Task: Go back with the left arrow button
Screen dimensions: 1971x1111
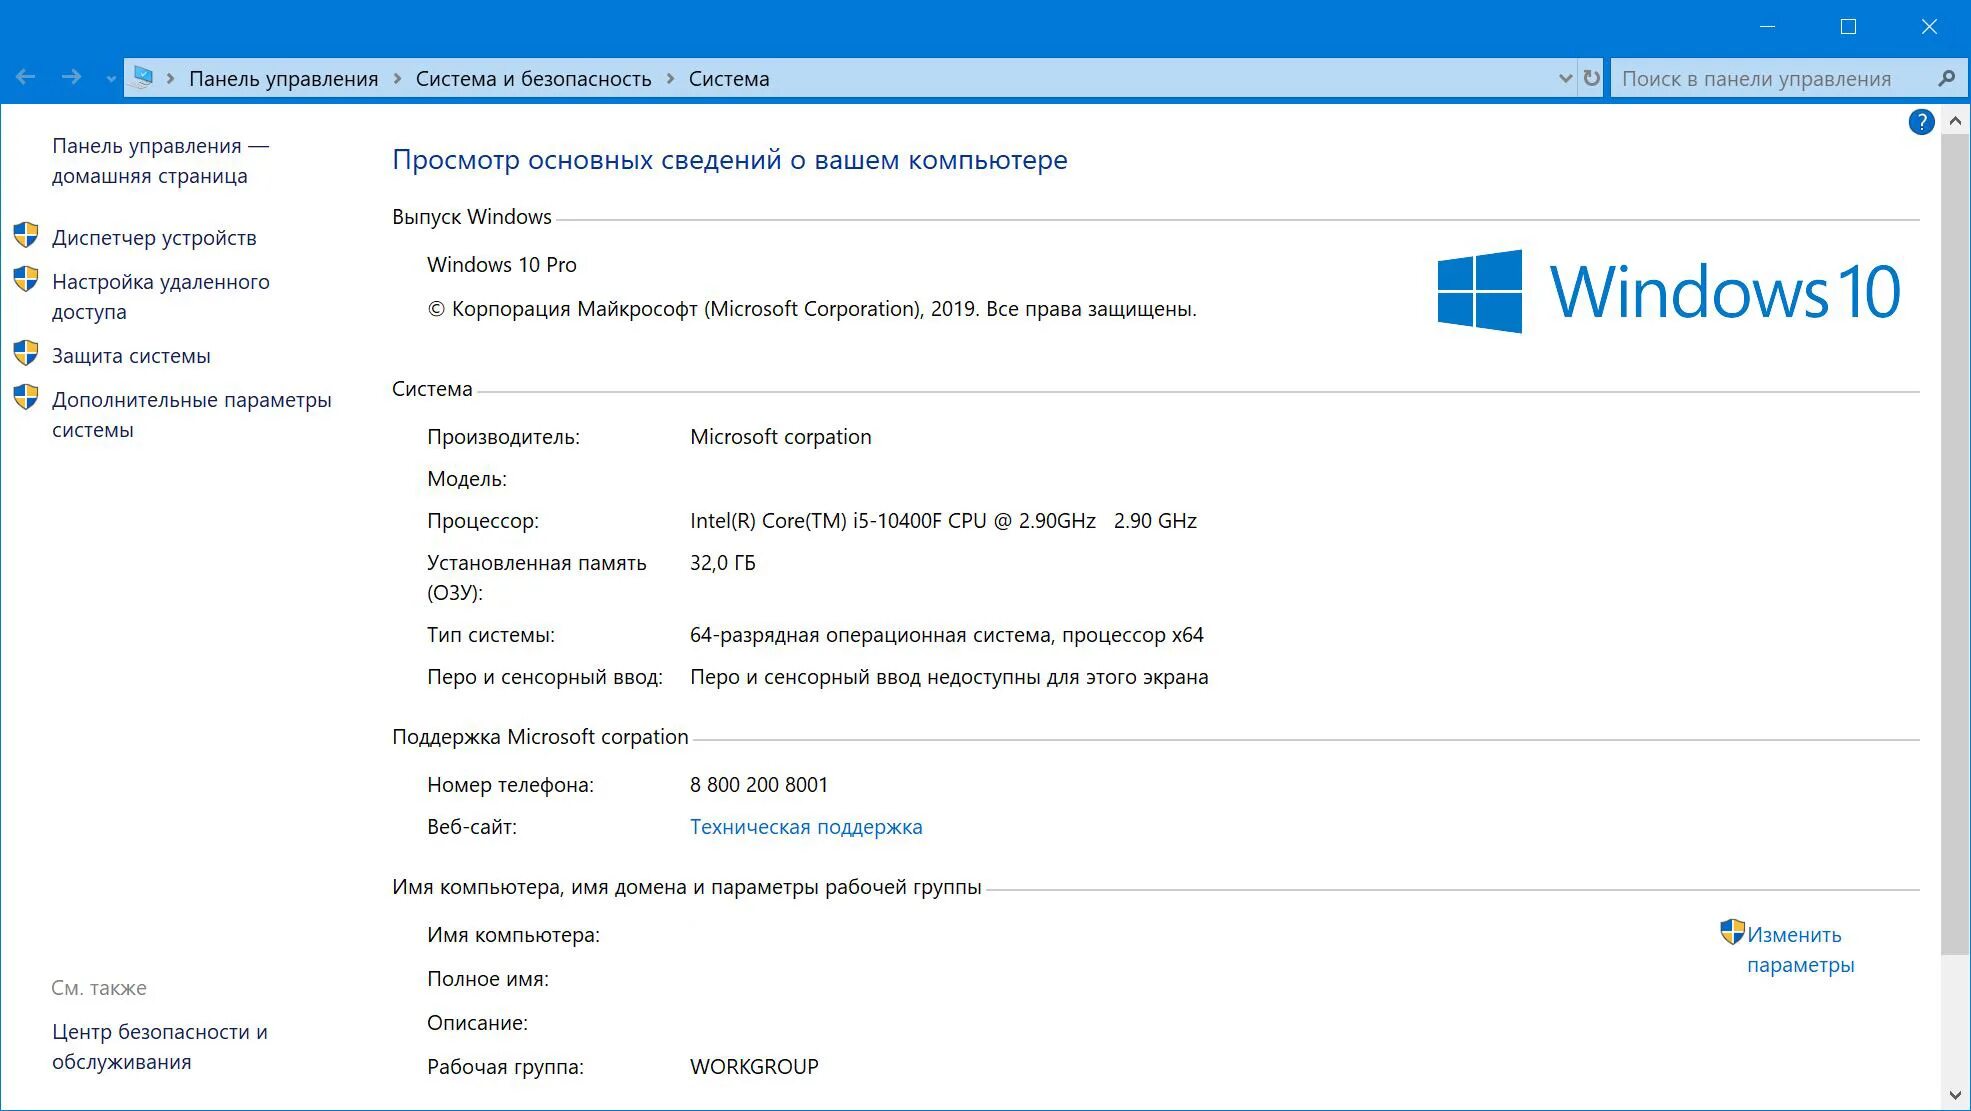Action: point(26,78)
